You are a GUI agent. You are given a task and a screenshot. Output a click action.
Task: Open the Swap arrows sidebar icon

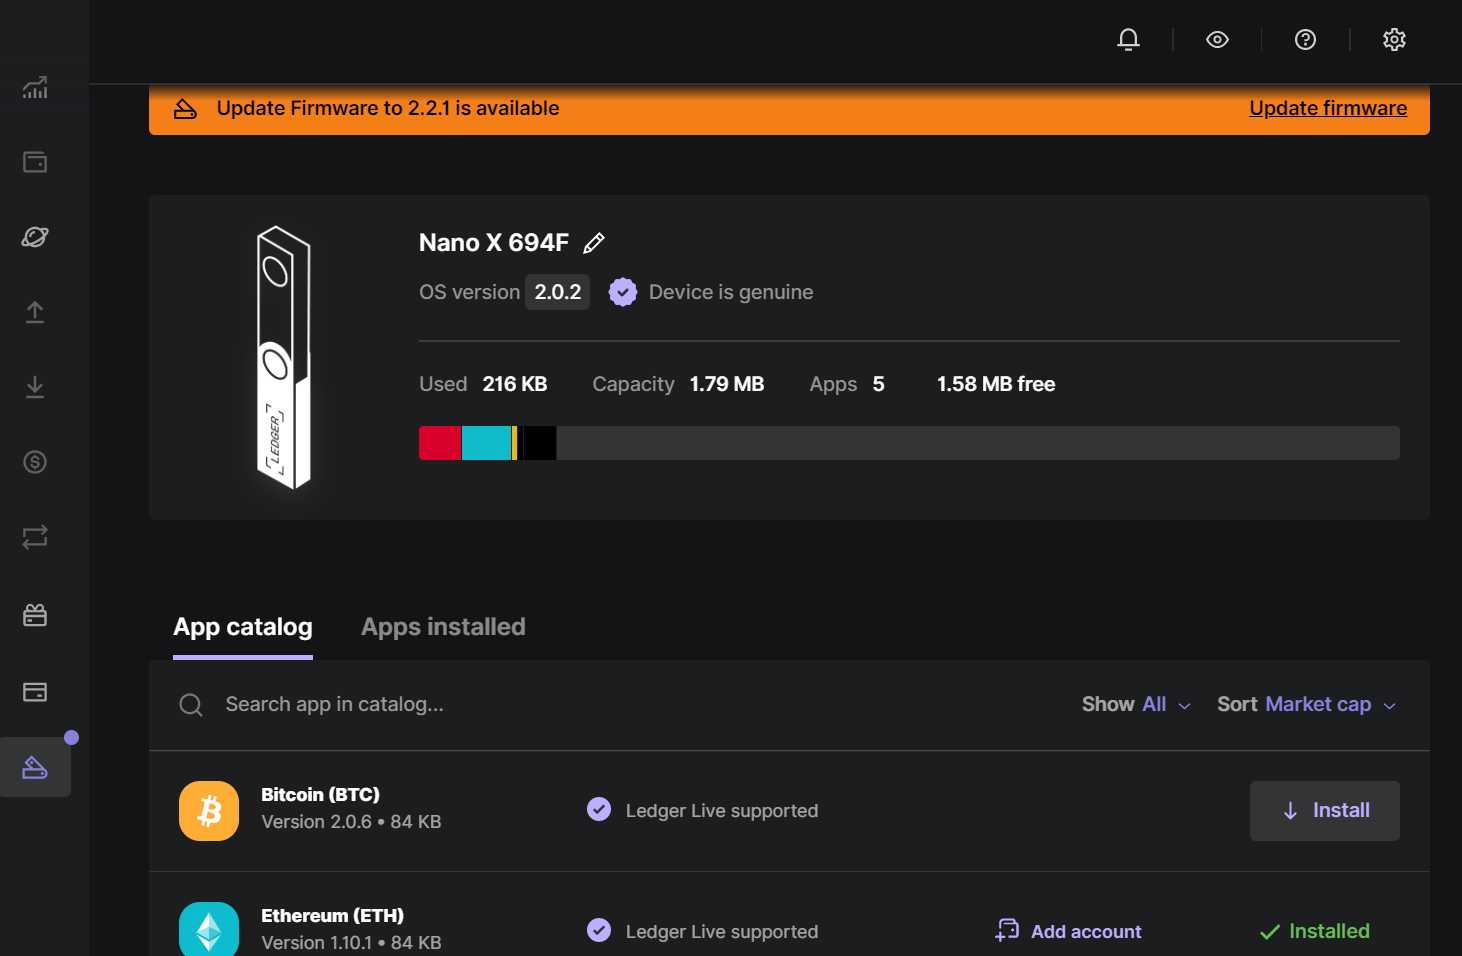[35, 537]
